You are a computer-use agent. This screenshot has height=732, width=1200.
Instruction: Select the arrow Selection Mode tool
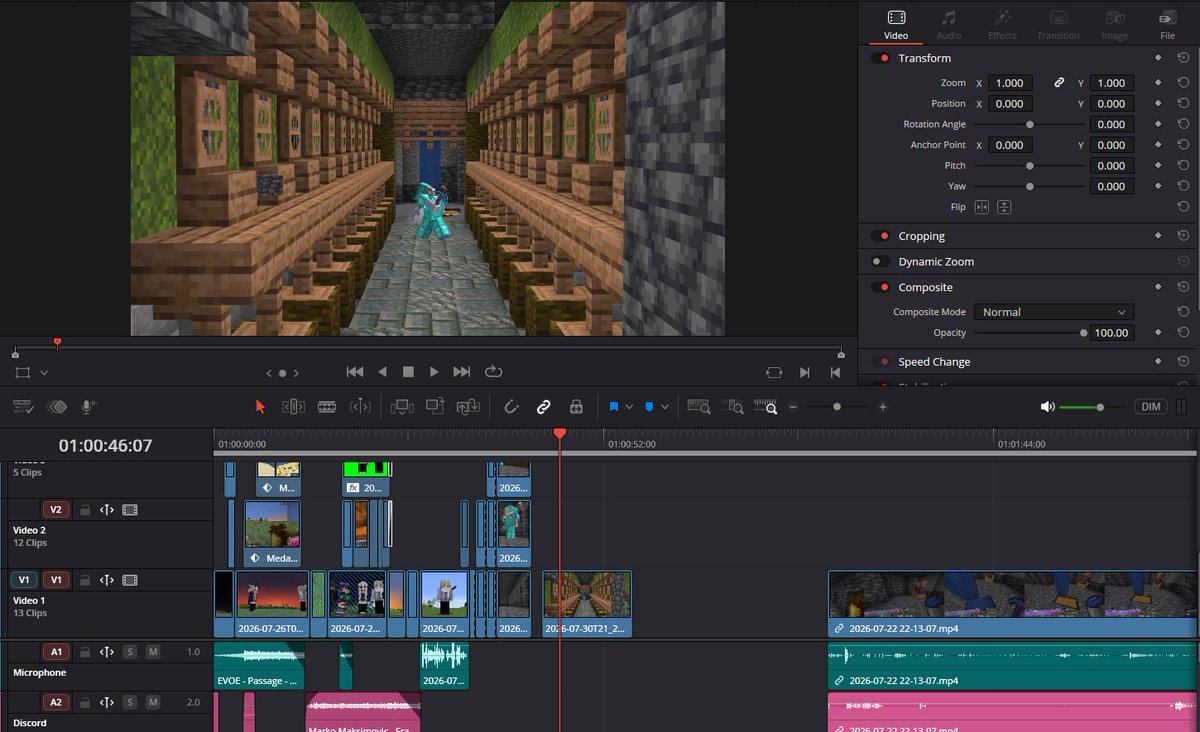260,407
